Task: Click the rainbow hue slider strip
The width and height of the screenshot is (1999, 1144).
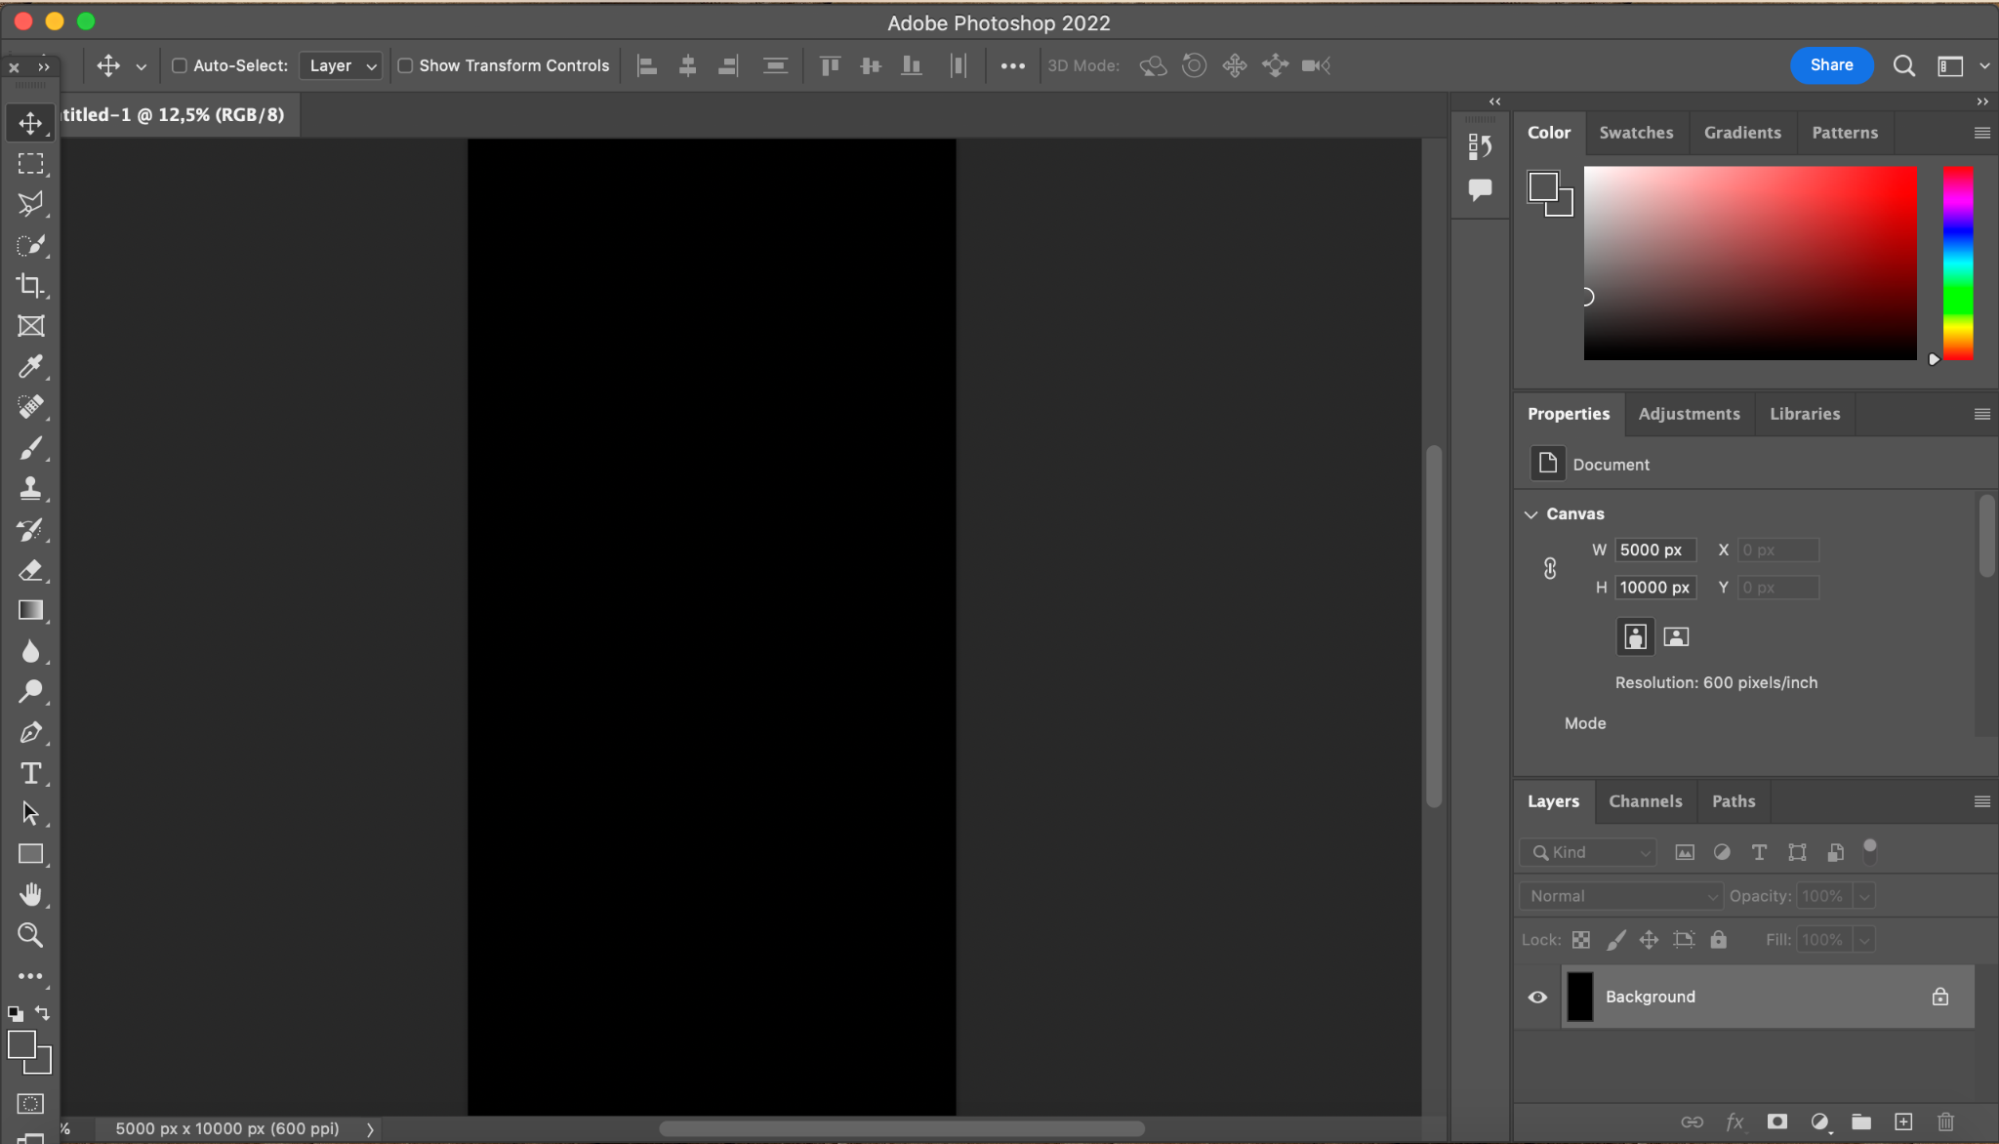Action: coord(1957,262)
